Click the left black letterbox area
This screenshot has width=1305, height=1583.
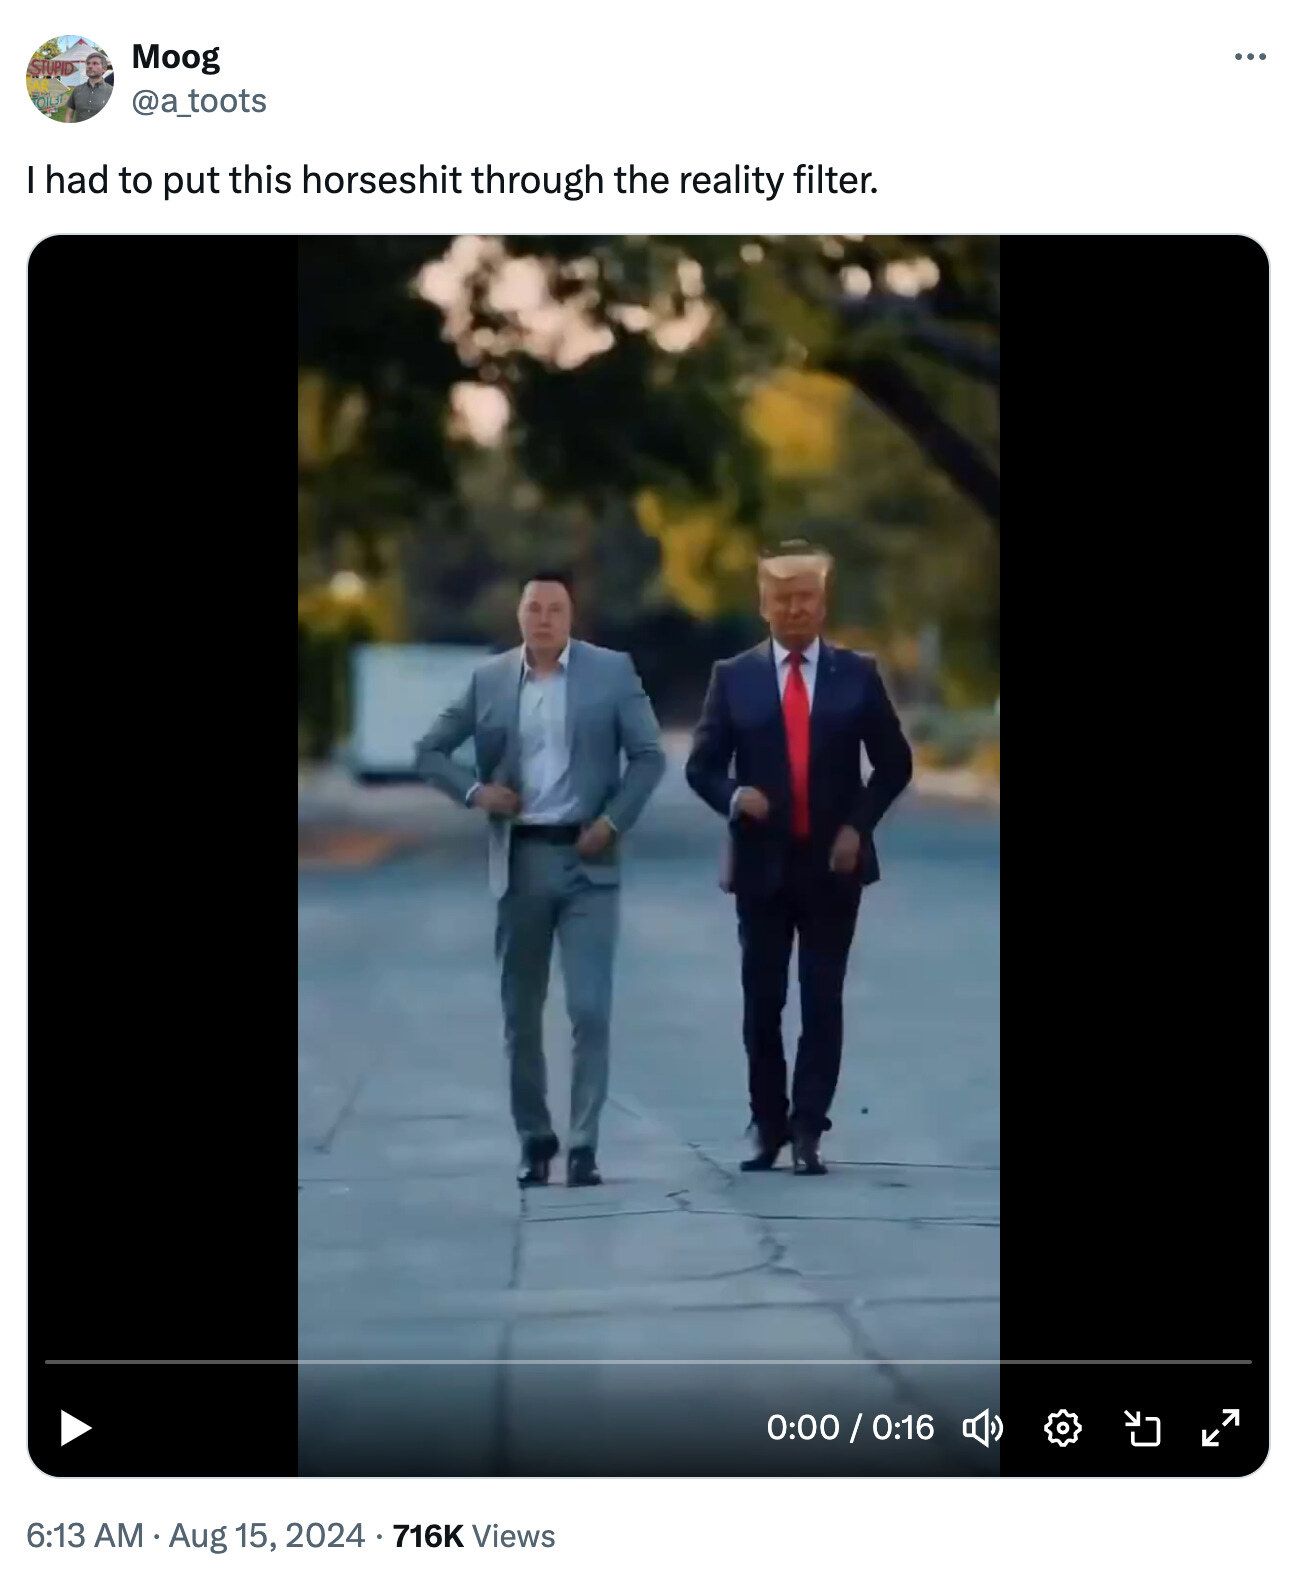(x=163, y=800)
